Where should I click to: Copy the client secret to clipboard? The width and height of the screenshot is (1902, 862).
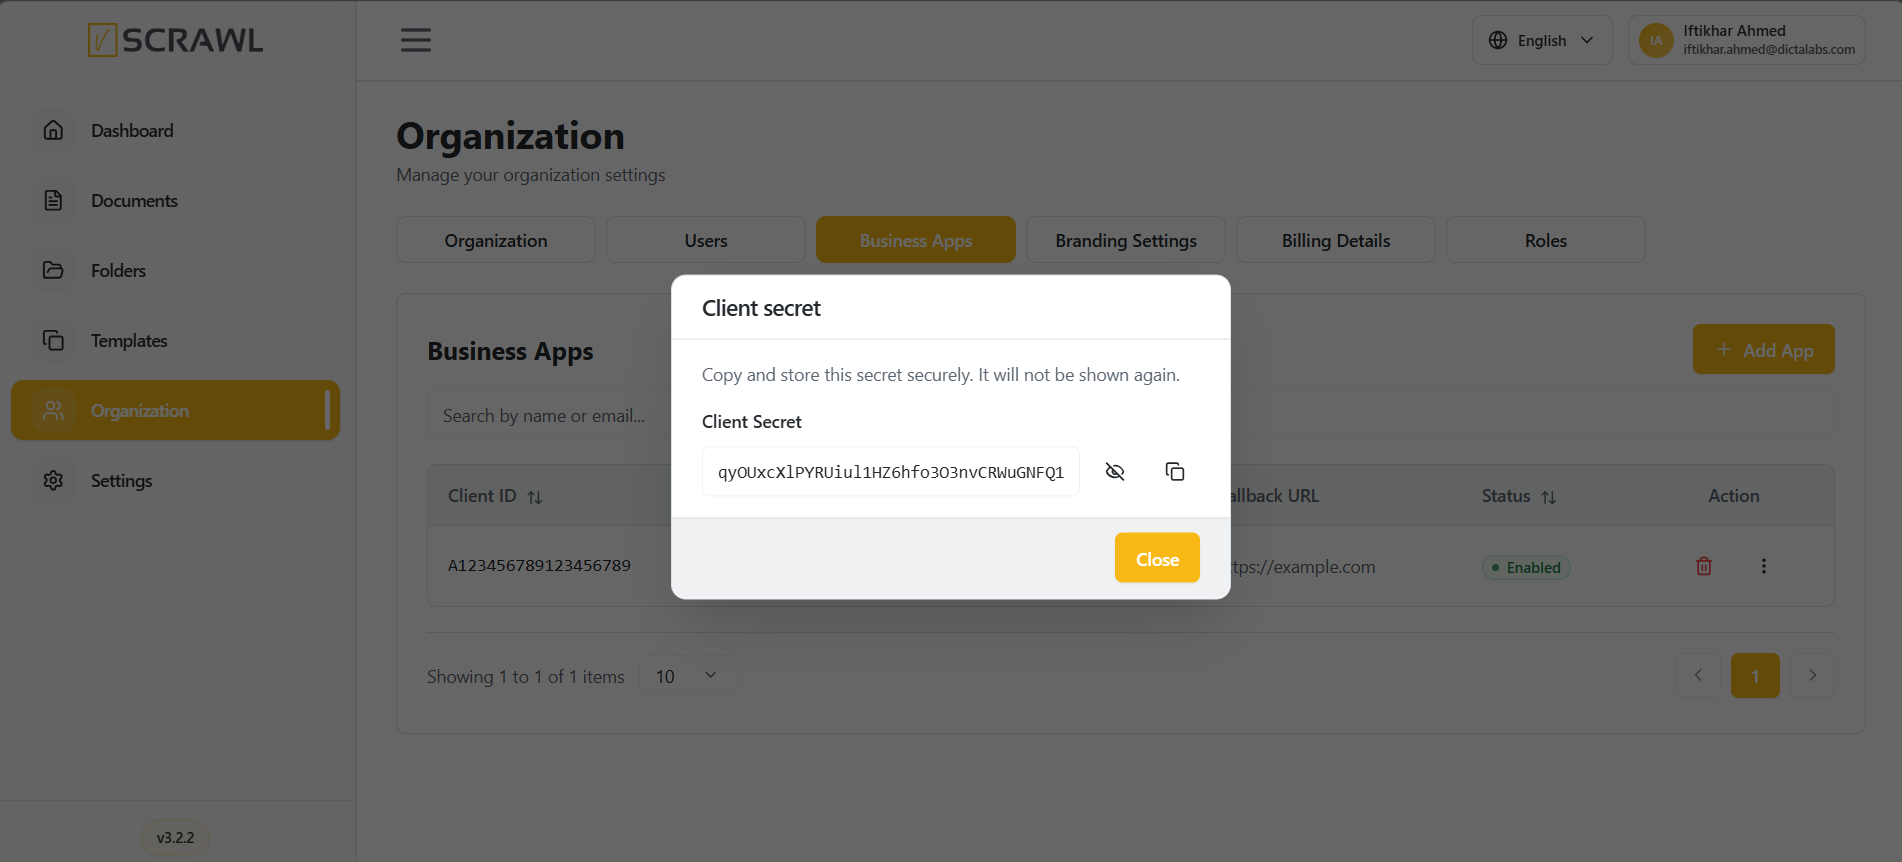point(1175,471)
